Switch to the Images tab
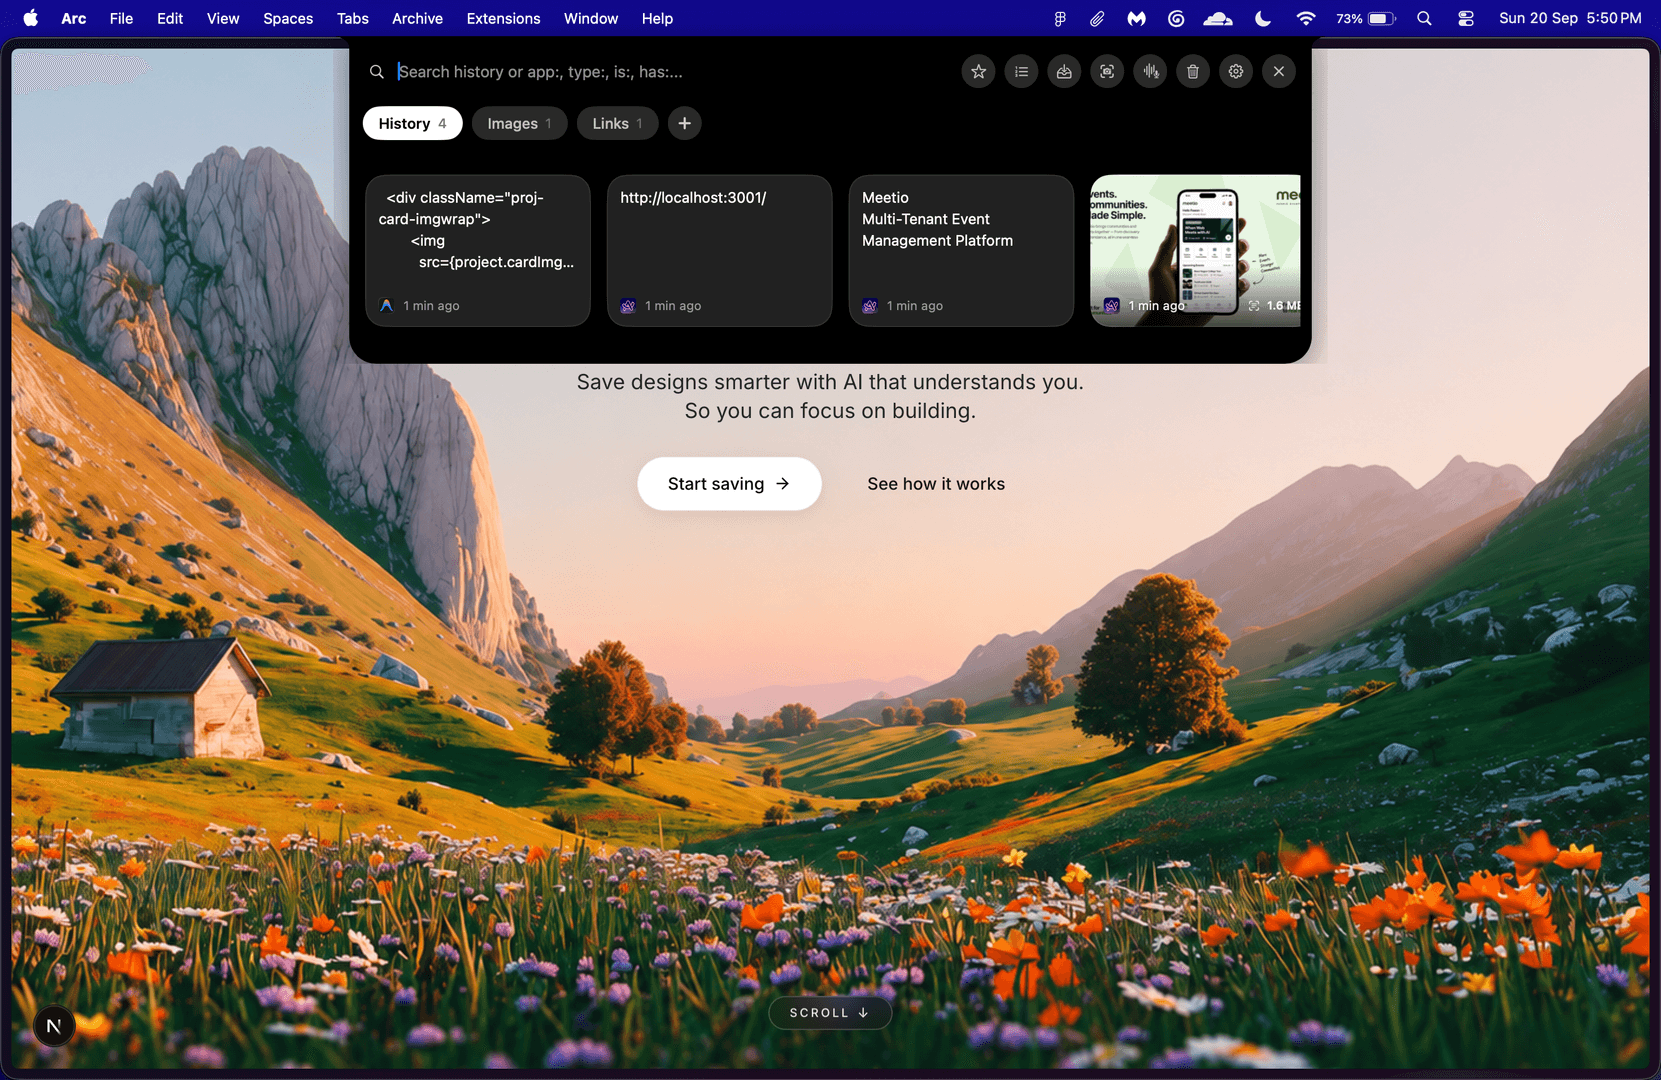Viewport: 1661px width, 1080px height. click(x=519, y=123)
